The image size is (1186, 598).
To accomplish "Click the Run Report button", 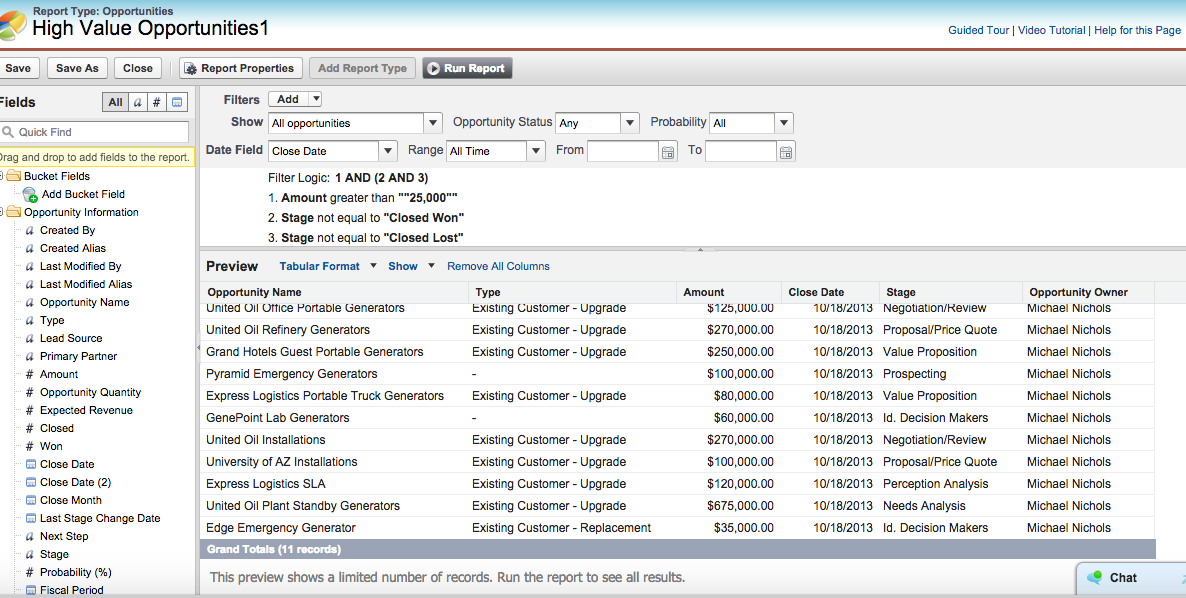I will pyautogui.click(x=467, y=68).
